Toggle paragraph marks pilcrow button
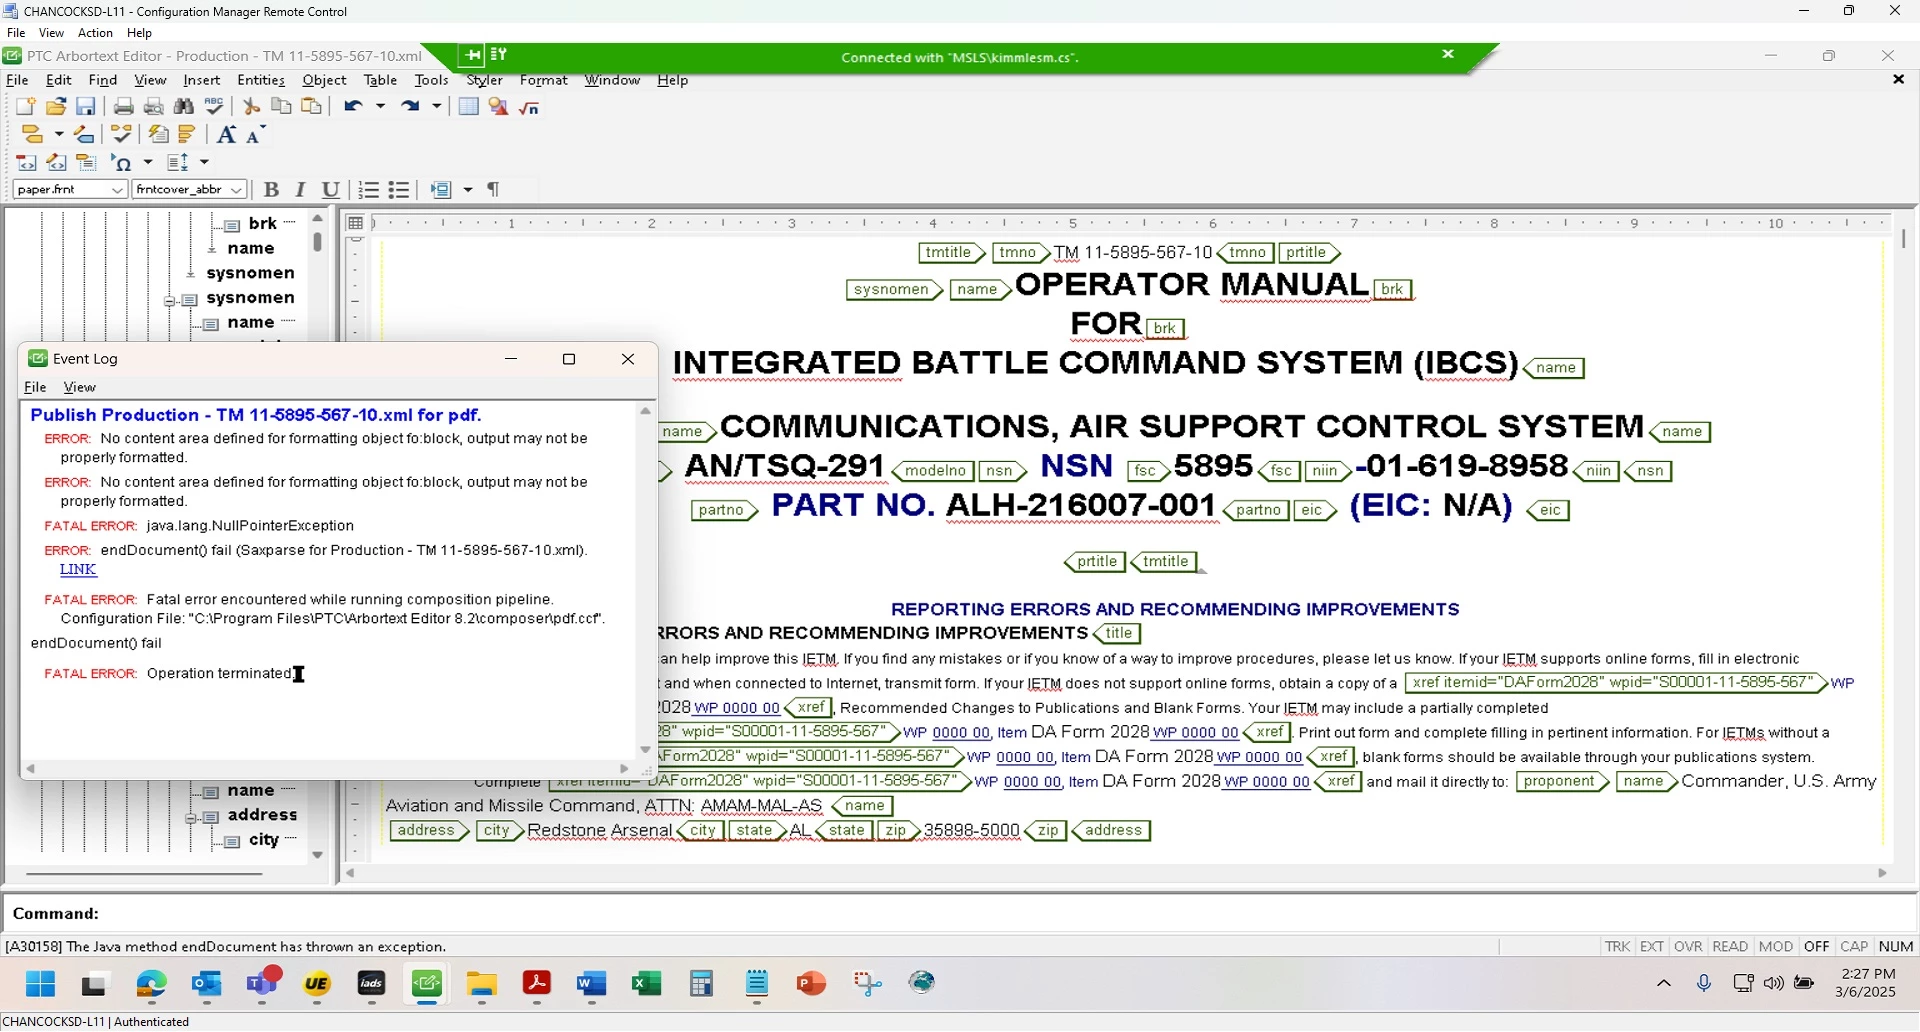Viewport: 1920px width, 1032px height. pyautogui.click(x=494, y=190)
